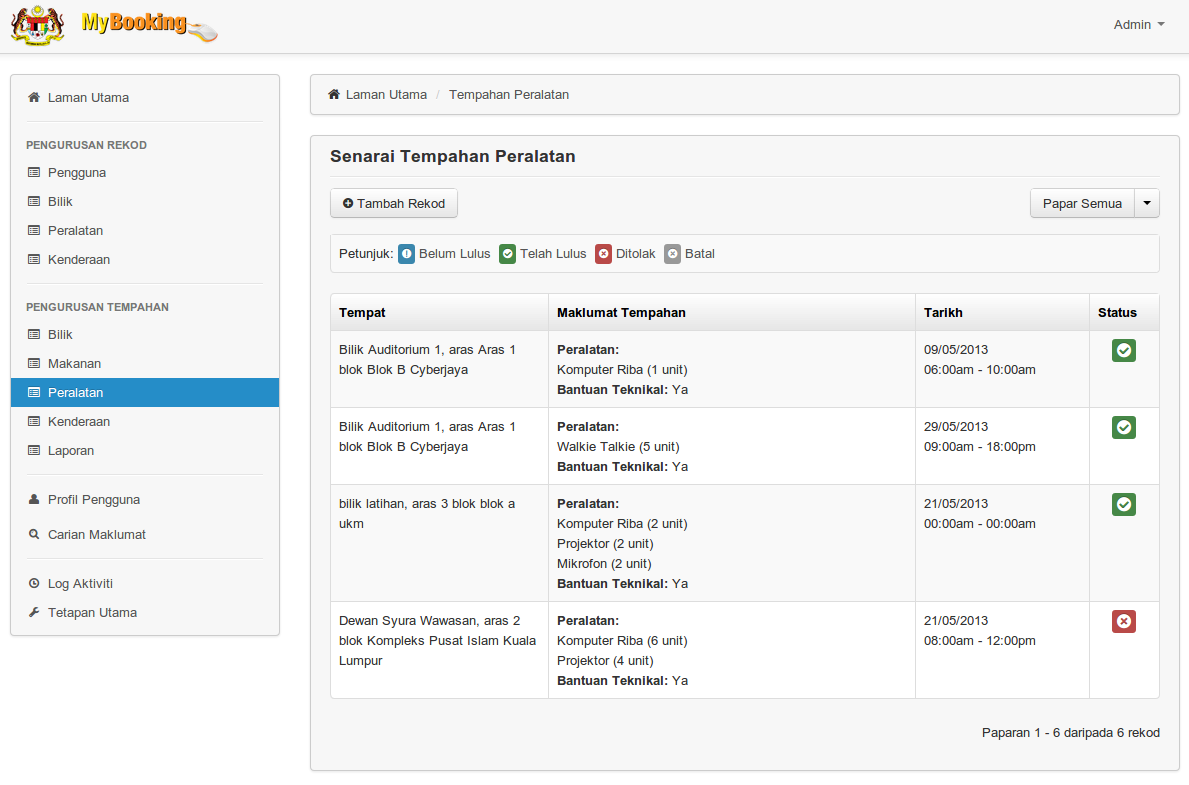Screen dimensions: 1189x785
Task: Expand the Paper Semua filter dropdown arrow
Action: coord(1147,203)
